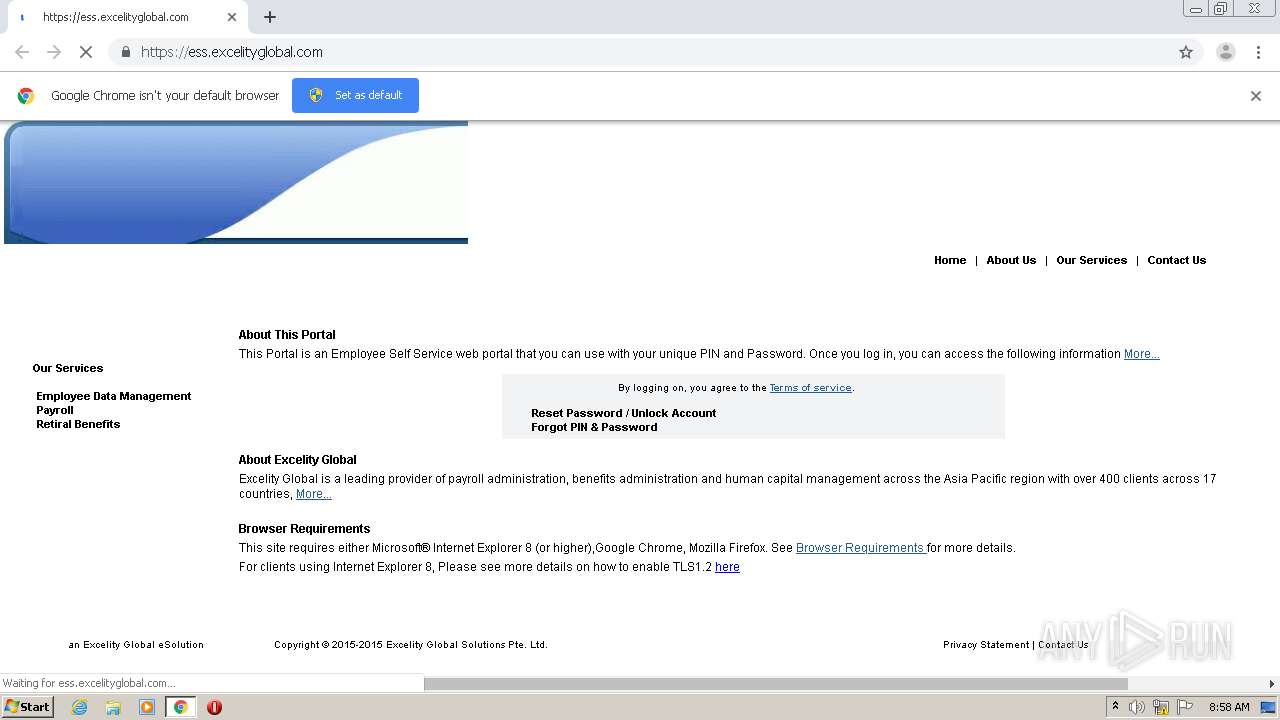Open the clock showing 8:58 AM
The height and width of the screenshot is (720, 1280).
coord(1229,707)
